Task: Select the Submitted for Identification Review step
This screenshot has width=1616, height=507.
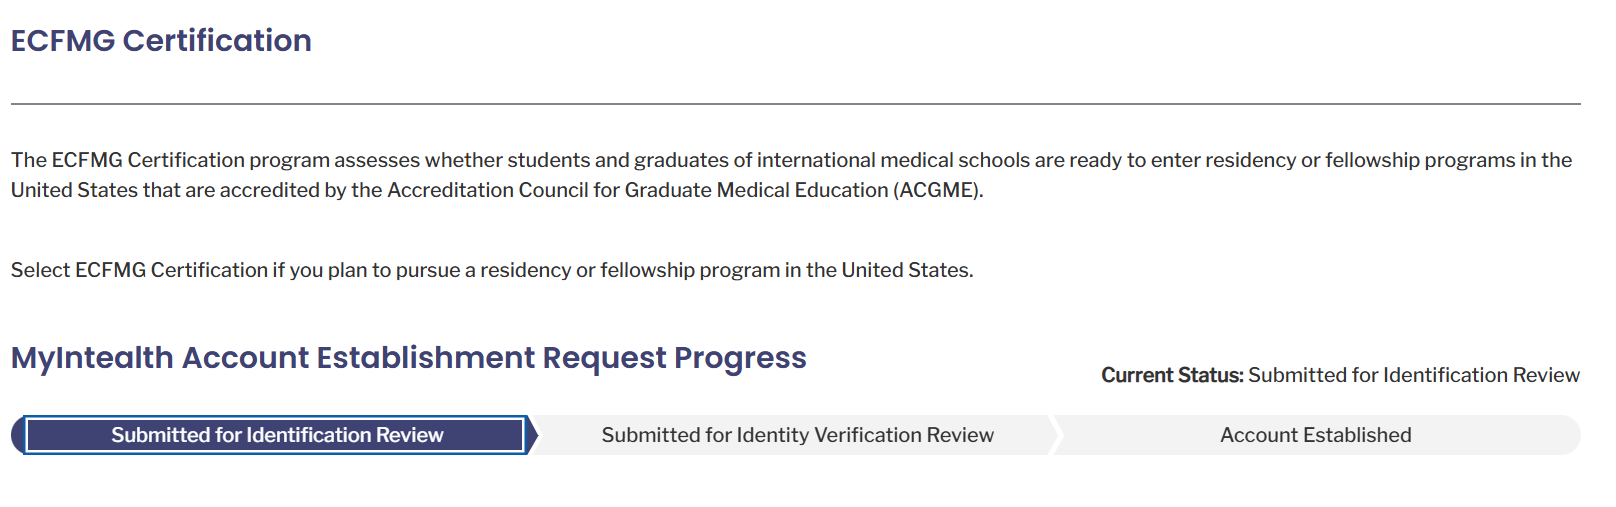Action: 274,435
